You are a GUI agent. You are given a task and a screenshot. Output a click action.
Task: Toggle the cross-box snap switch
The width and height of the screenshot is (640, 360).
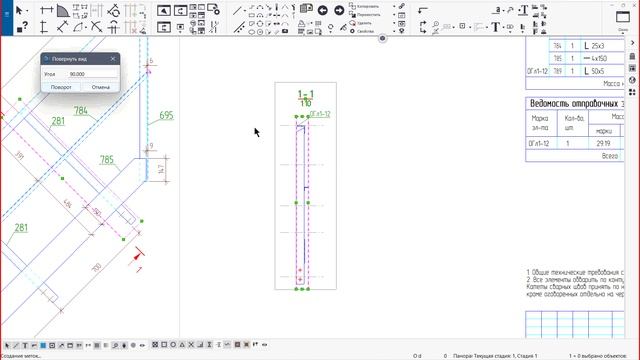tap(155, 345)
